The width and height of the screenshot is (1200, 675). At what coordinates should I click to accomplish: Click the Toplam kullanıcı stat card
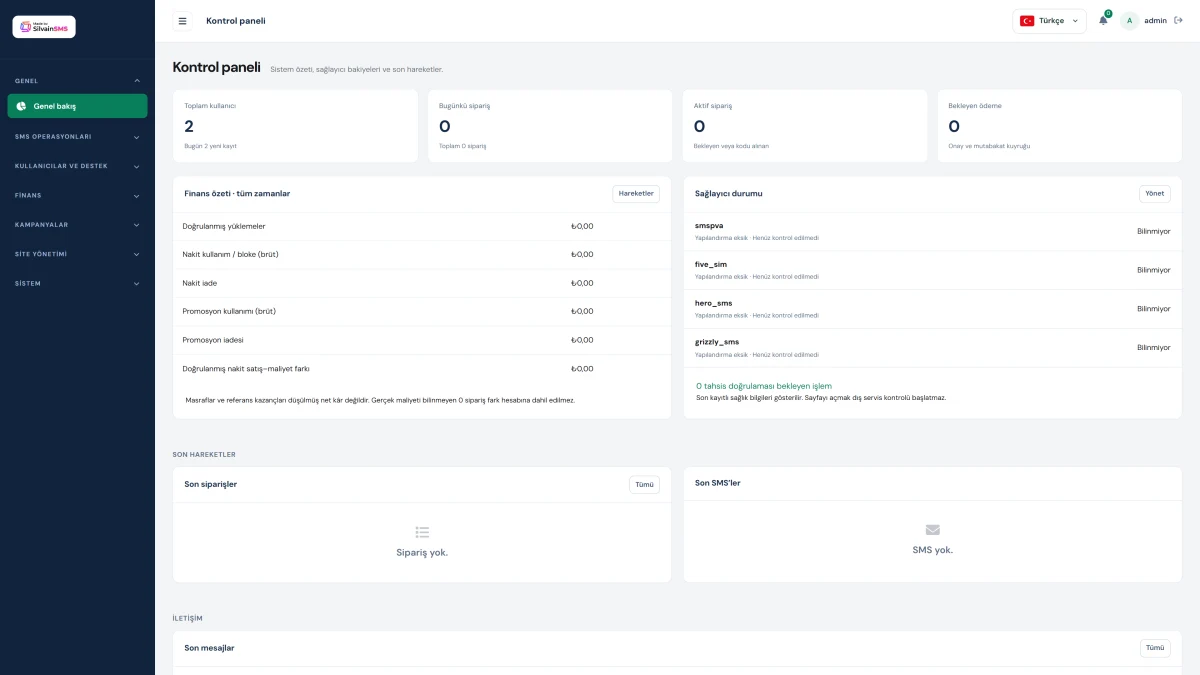(x=295, y=126)
